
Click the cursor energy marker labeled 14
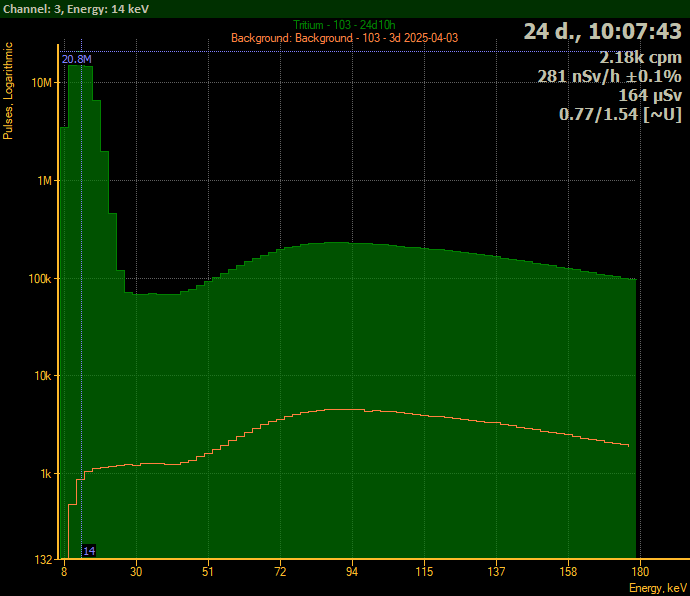pyautogui.click(x=89, y=551)
